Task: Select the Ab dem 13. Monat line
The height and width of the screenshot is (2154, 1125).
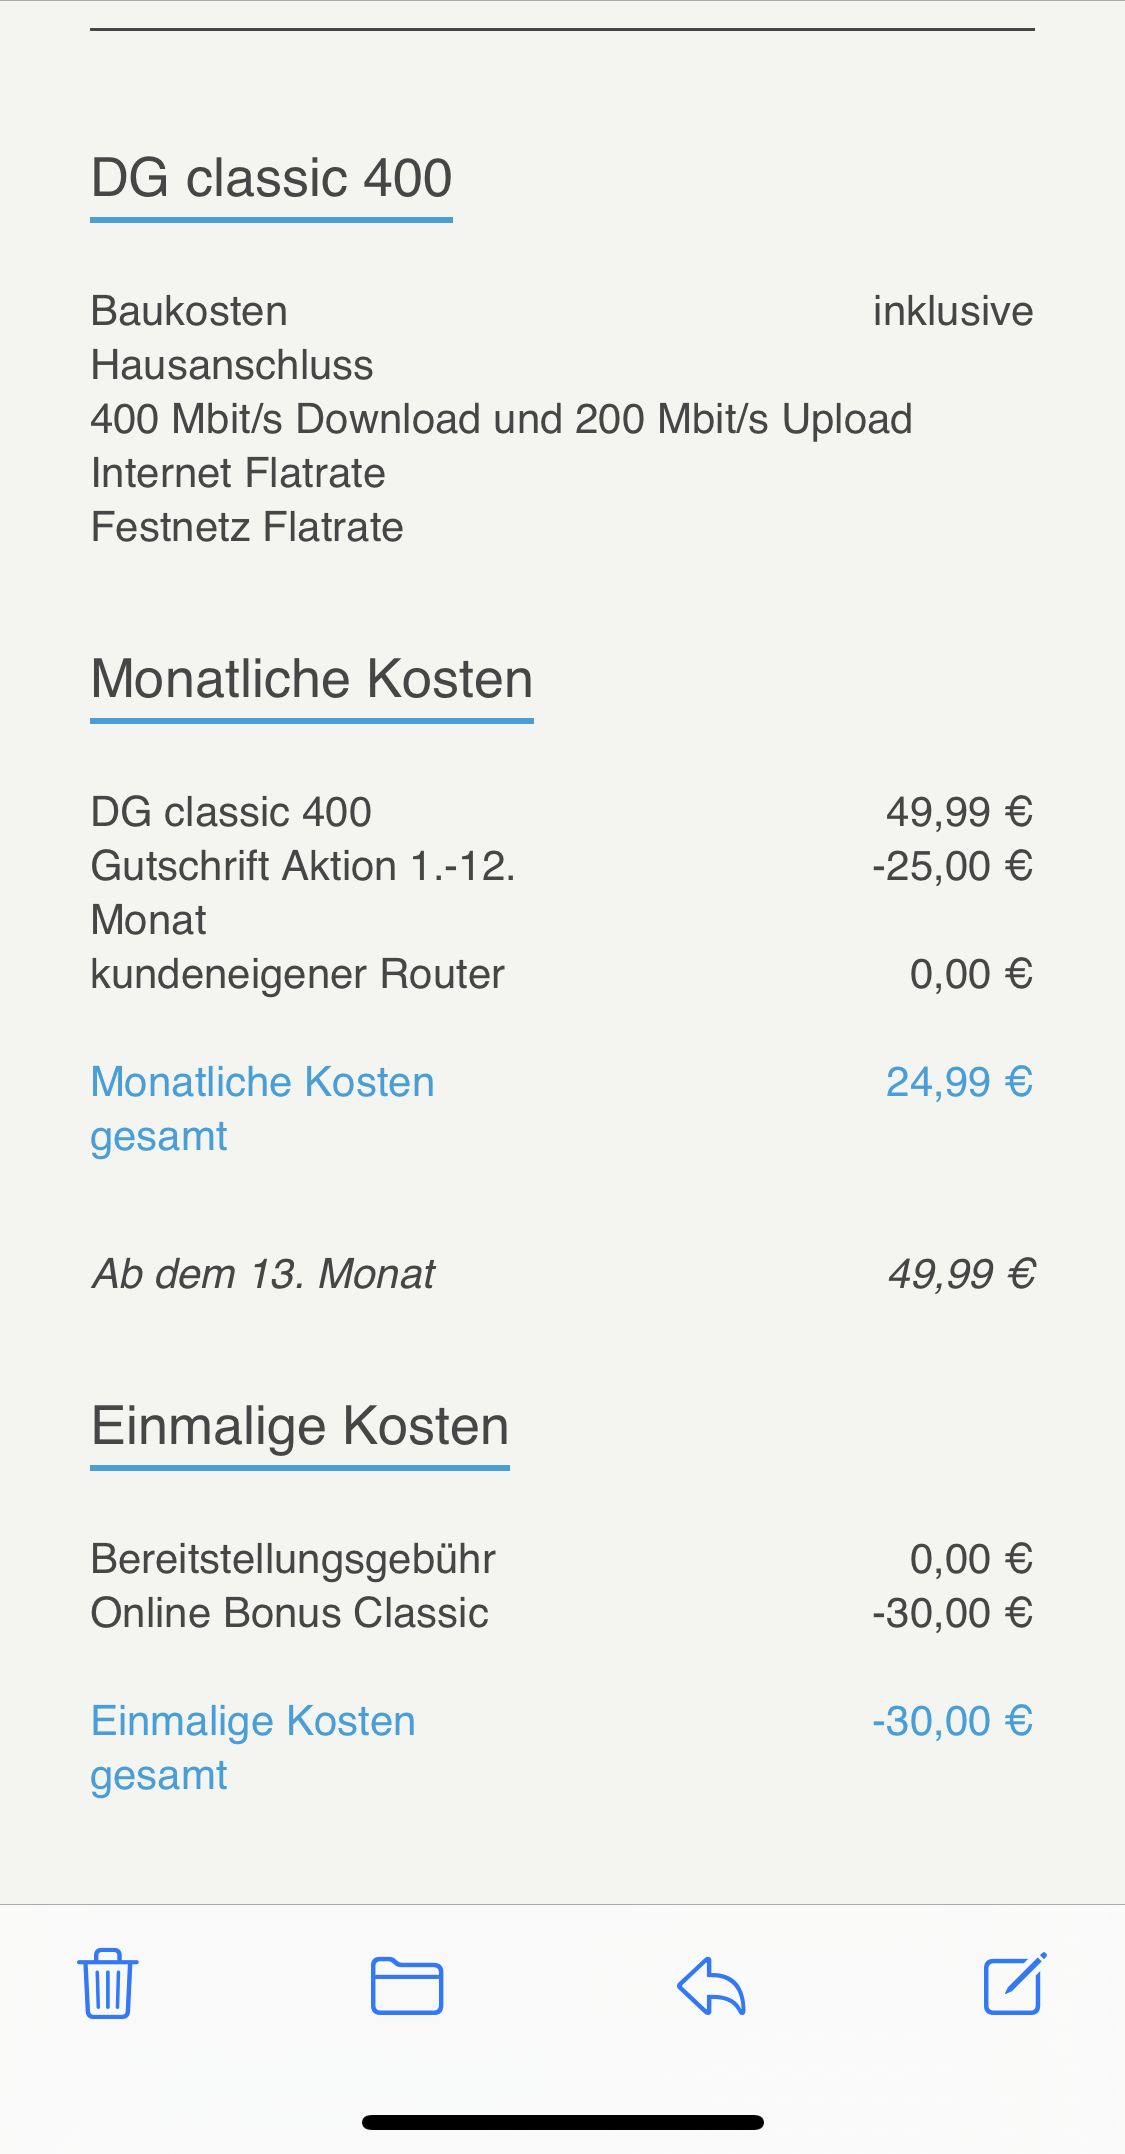Action: click(264, 1274)
